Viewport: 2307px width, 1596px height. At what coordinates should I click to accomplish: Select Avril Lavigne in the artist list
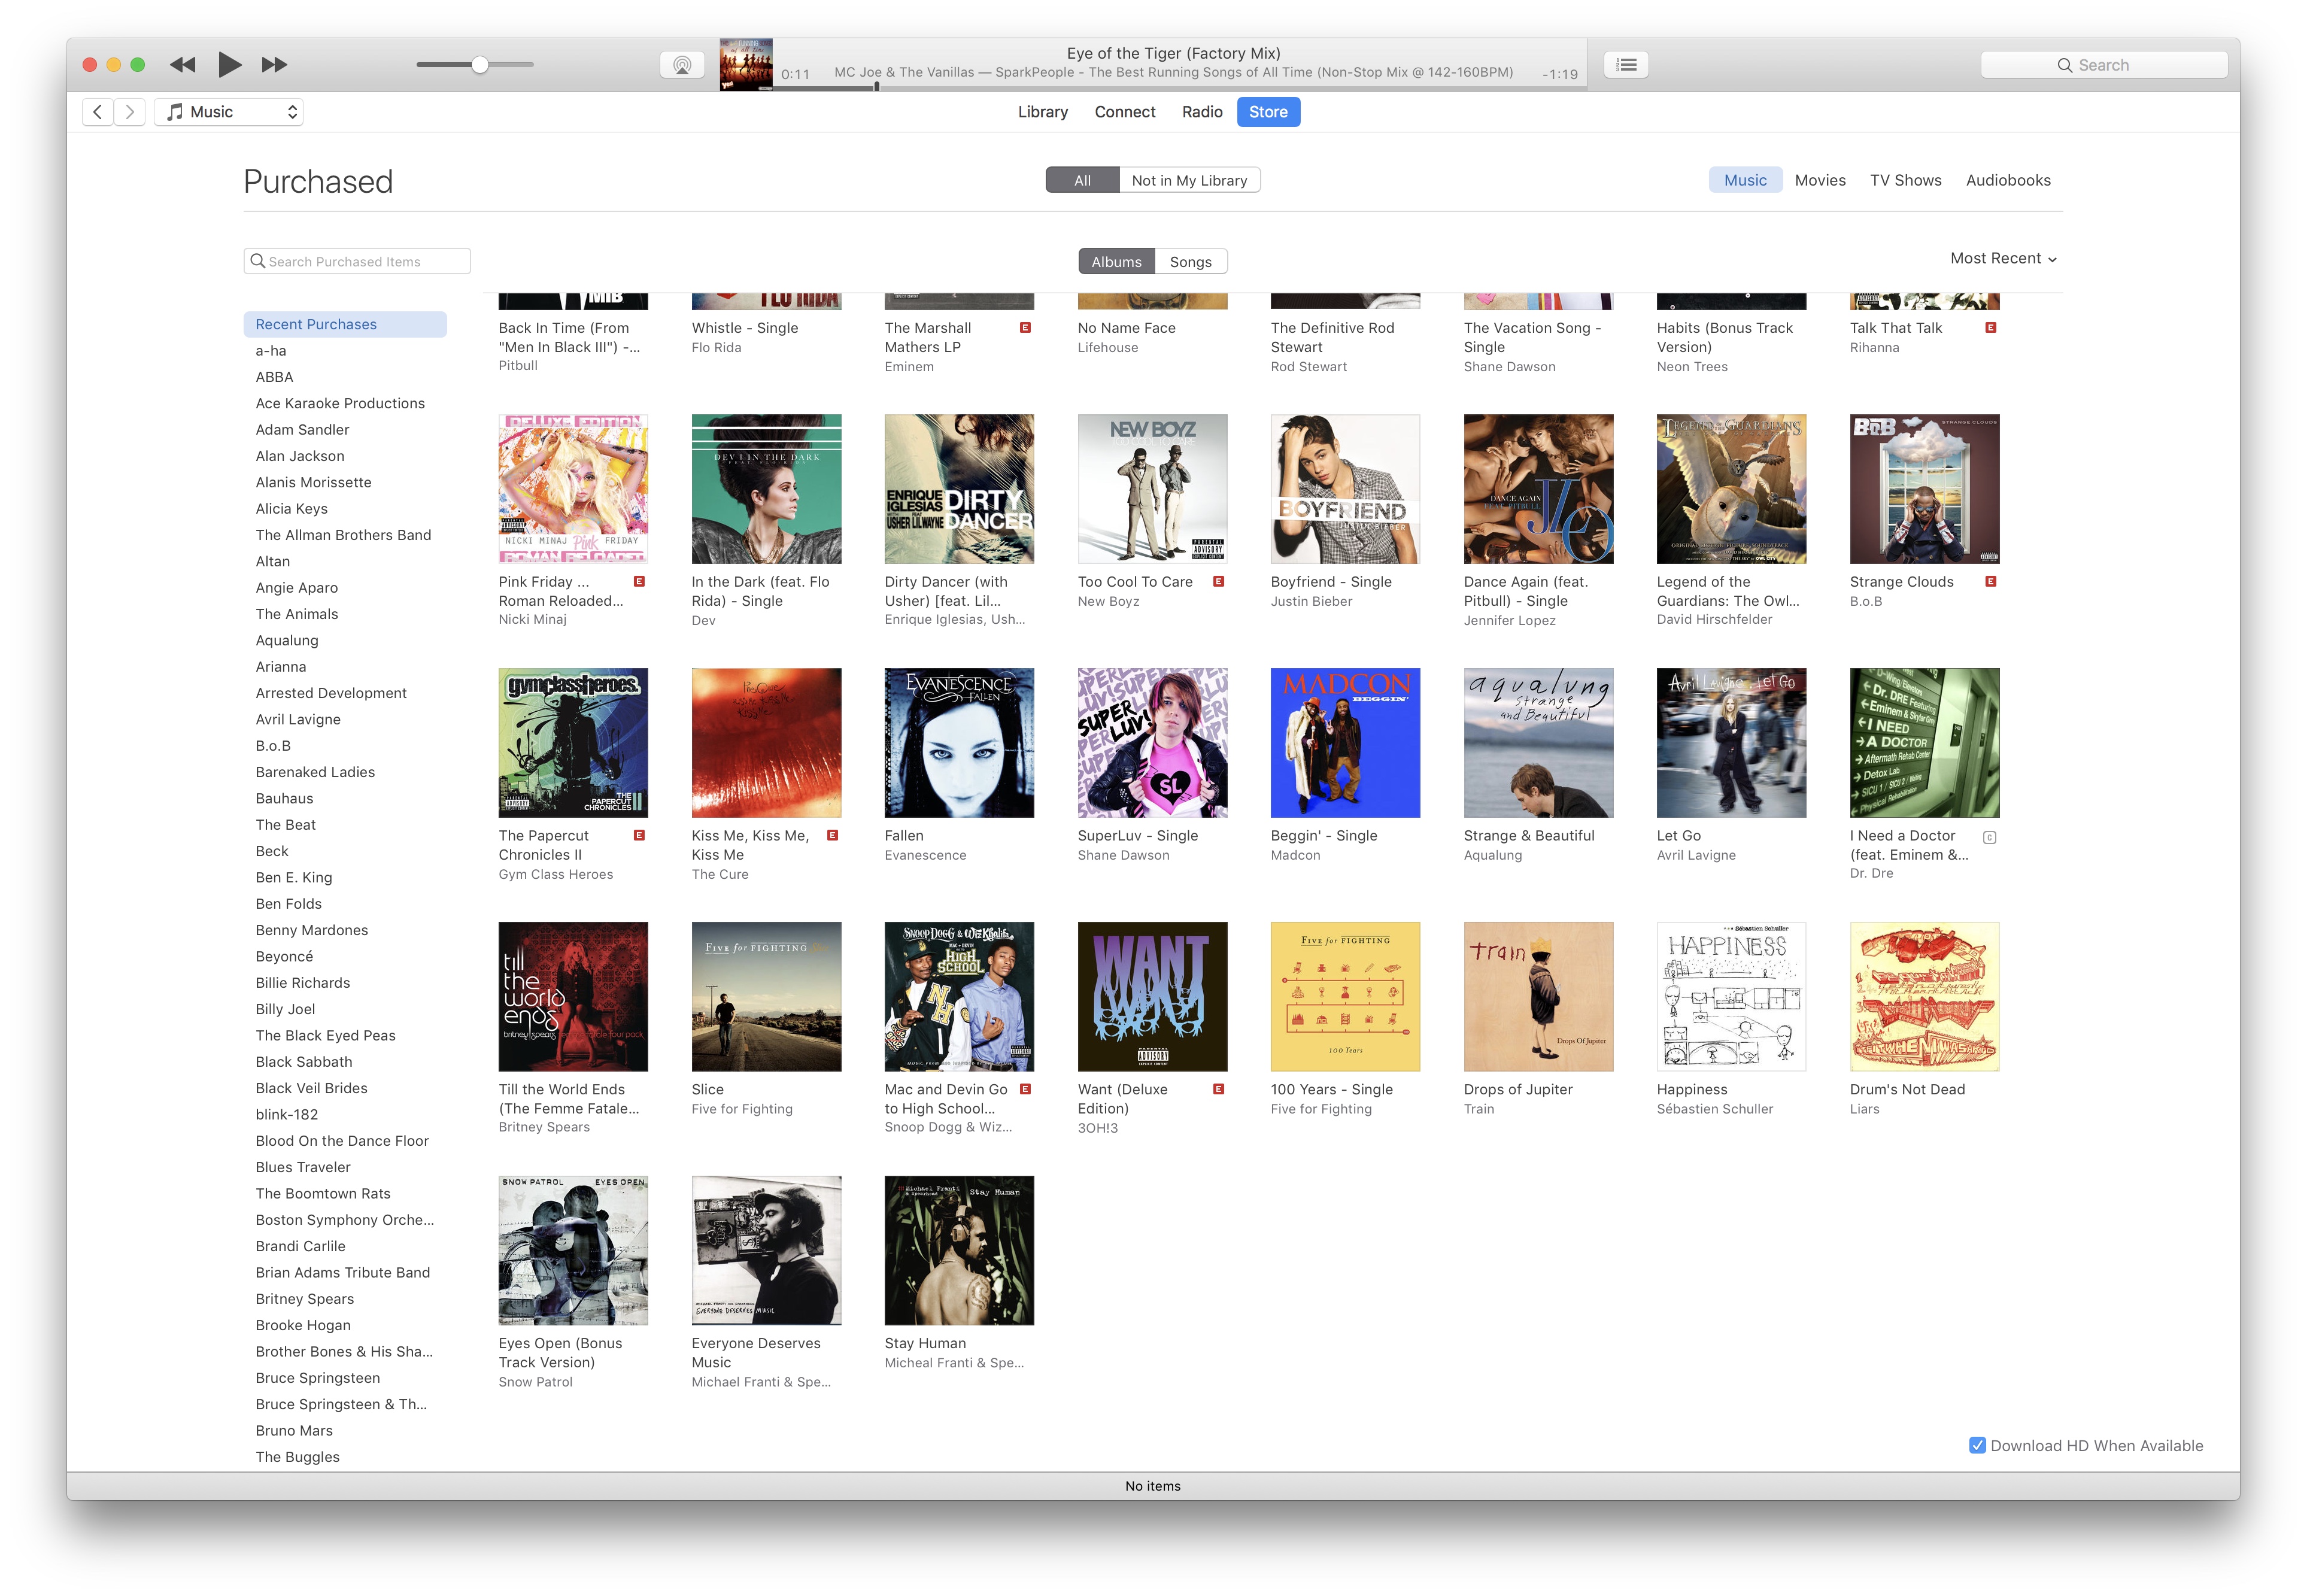[x=298, y=719]
